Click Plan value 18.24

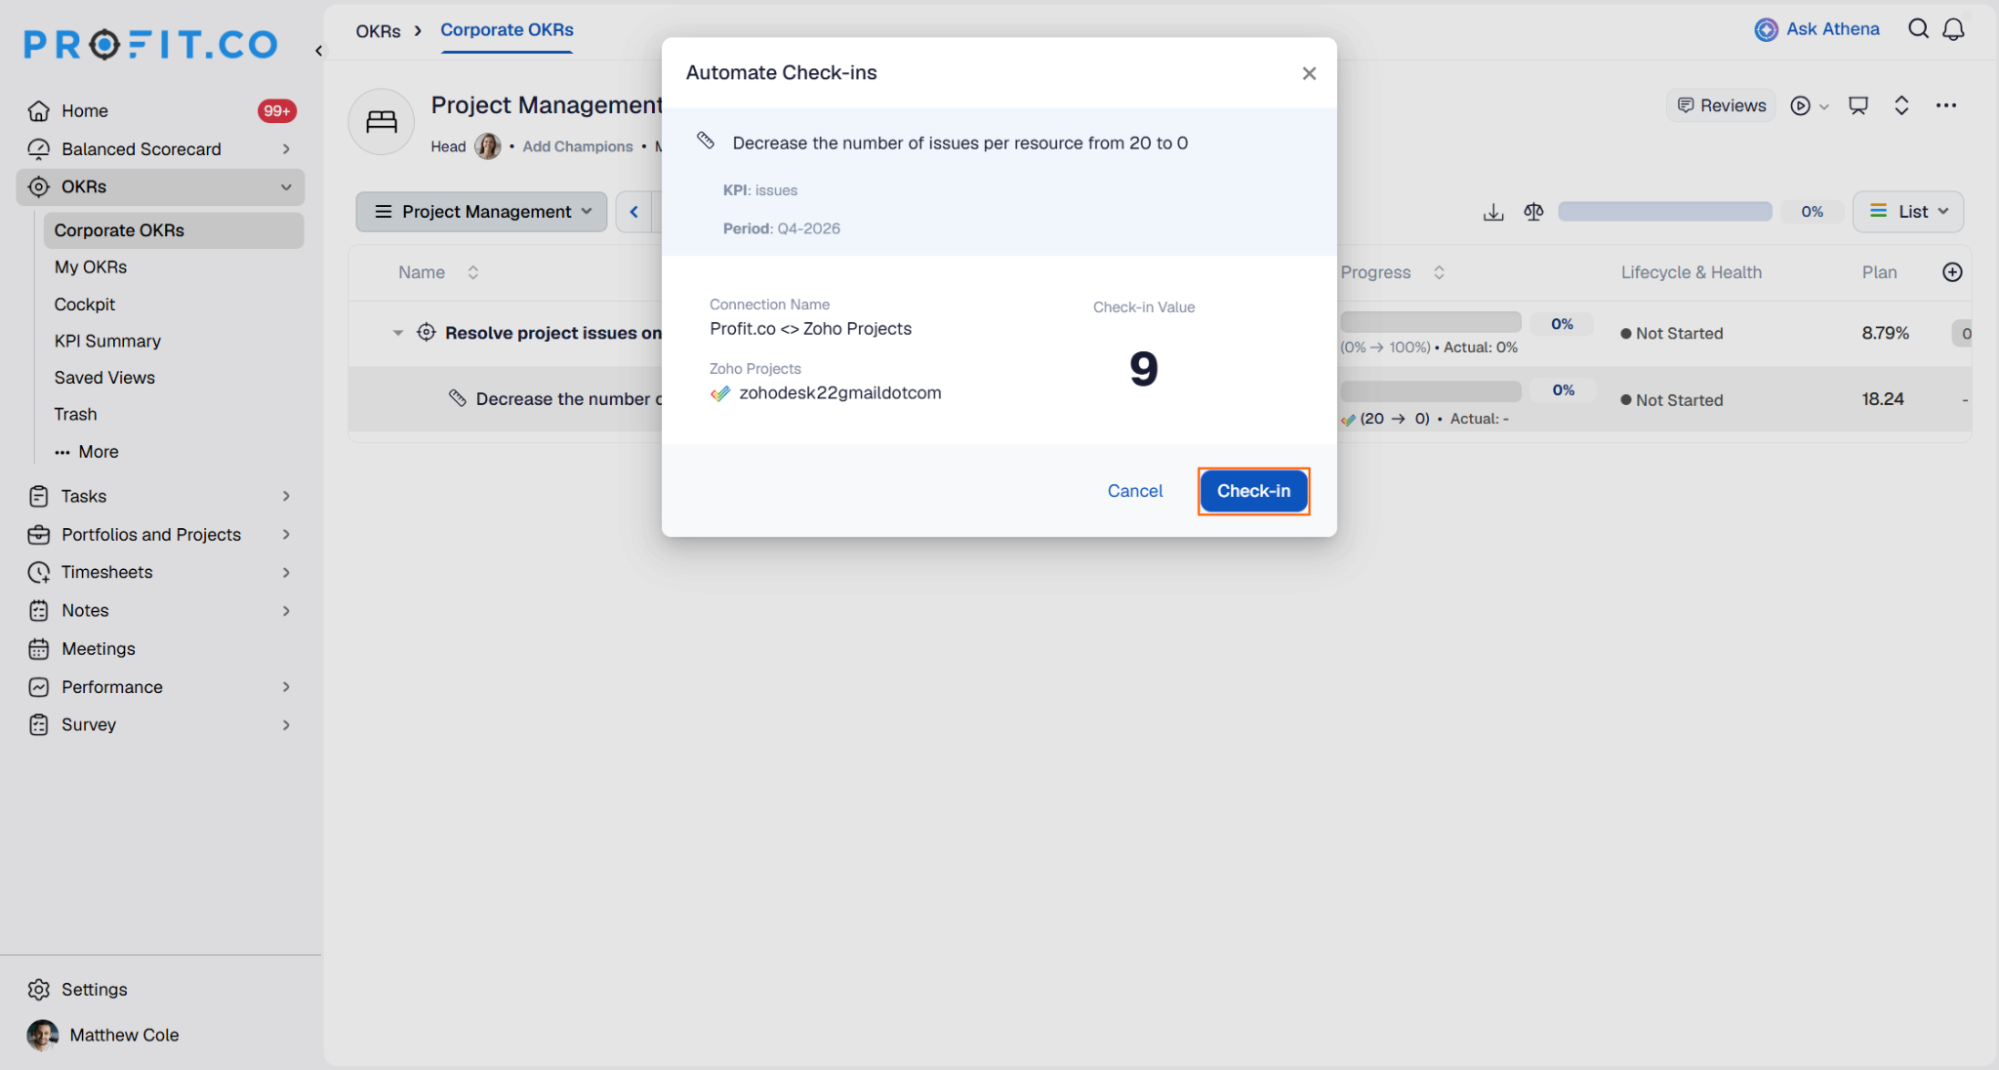pyautogui.click(x=1882, y=399)
